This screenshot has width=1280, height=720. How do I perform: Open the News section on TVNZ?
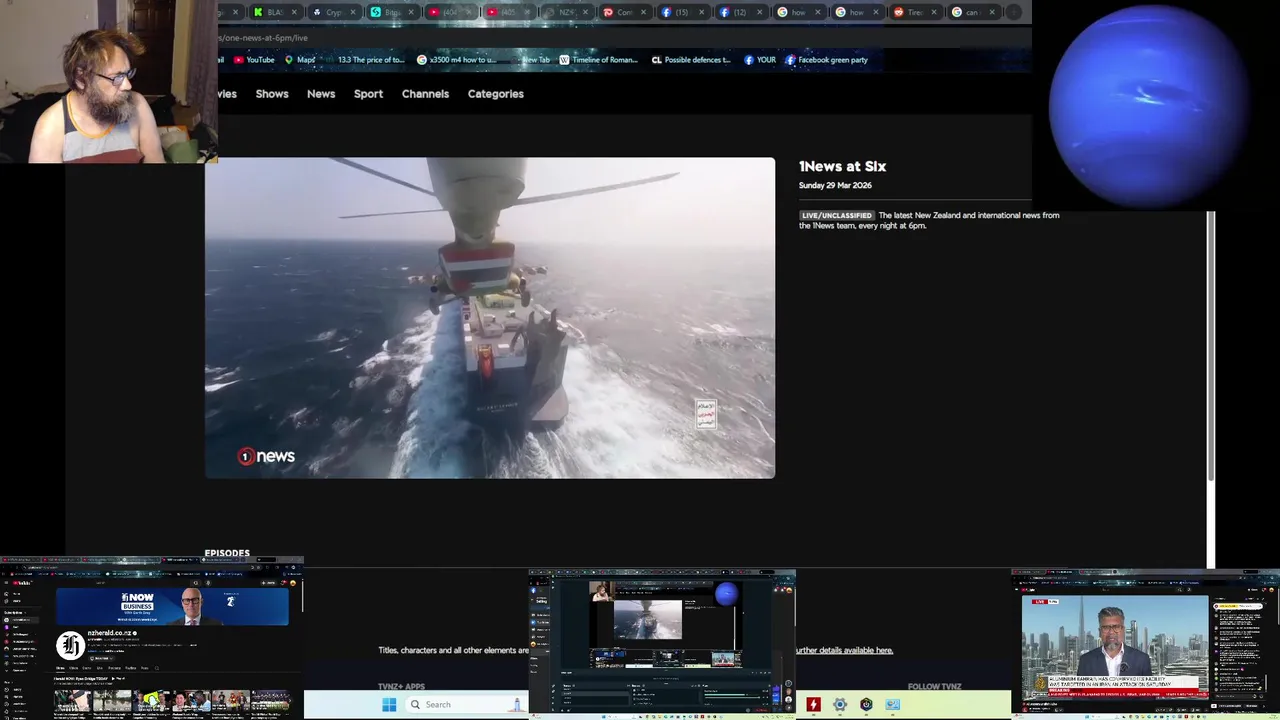[x=321, y=94]
